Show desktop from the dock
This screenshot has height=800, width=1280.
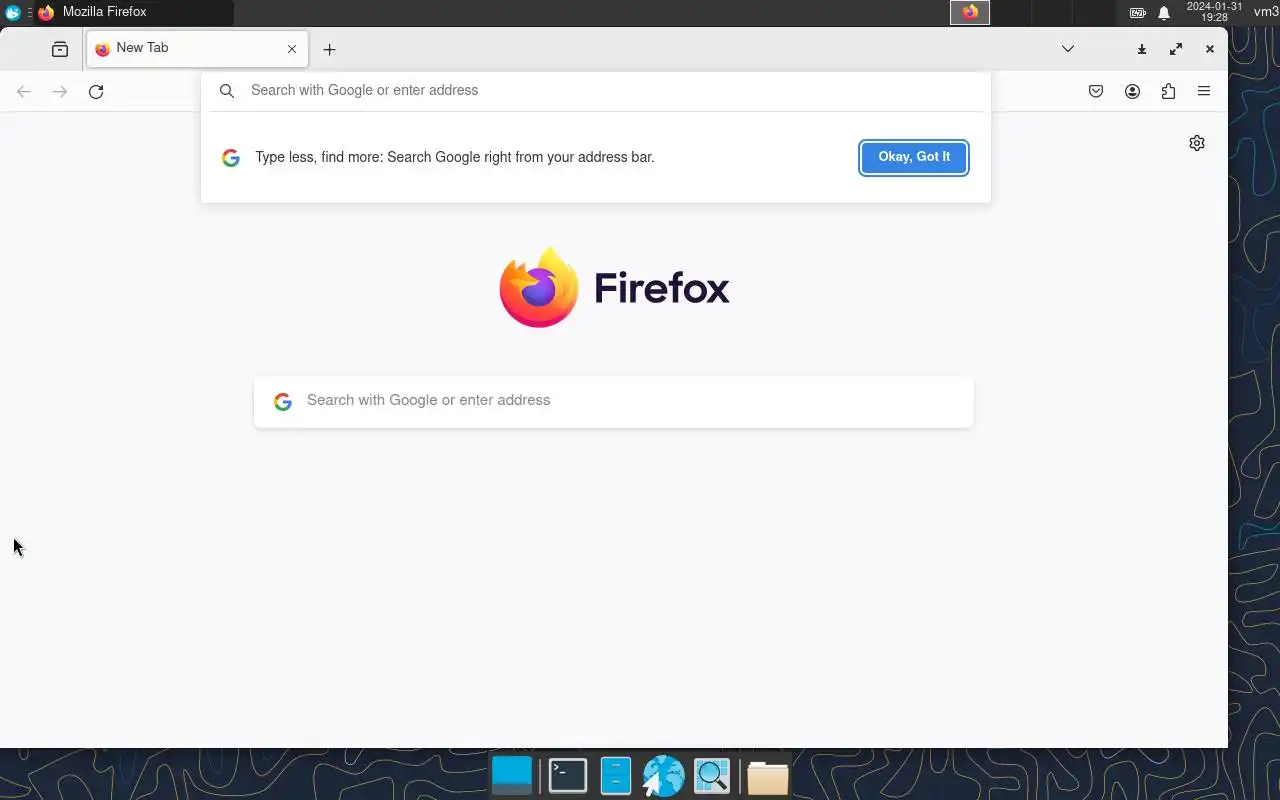tap(512, 776)
